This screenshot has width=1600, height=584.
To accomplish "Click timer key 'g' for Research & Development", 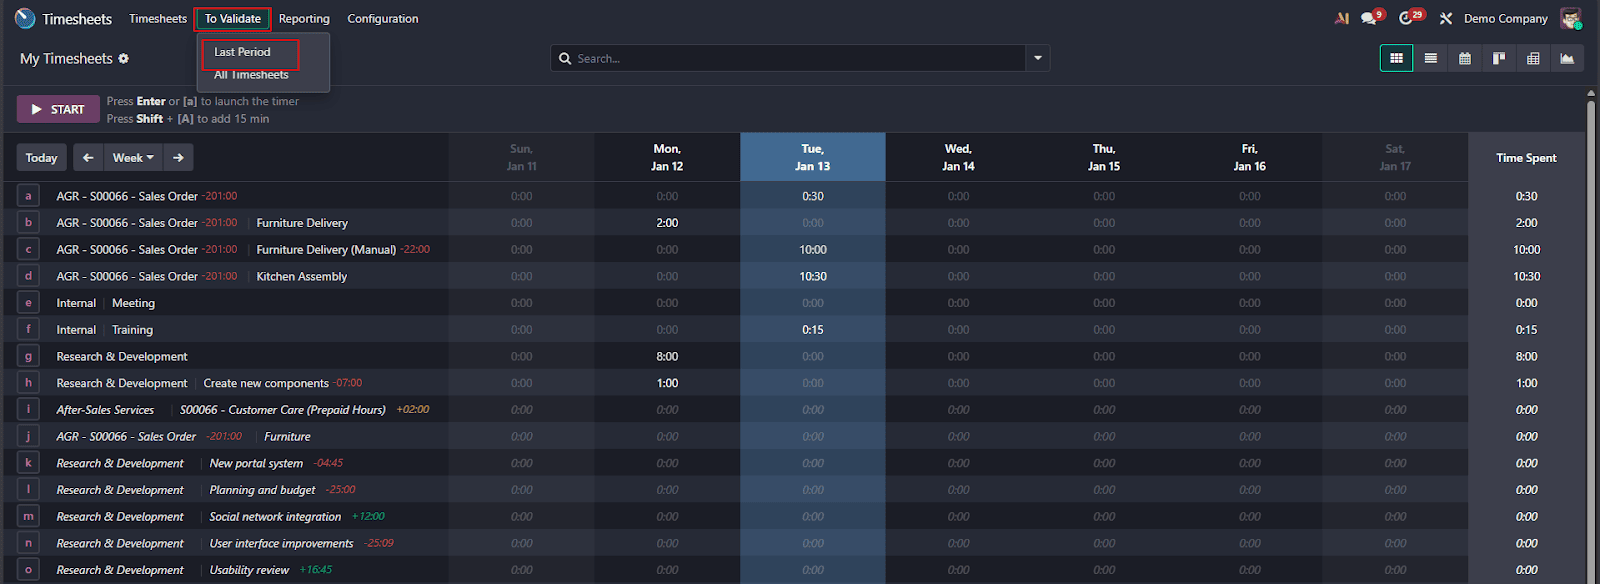I will [28, 356].
